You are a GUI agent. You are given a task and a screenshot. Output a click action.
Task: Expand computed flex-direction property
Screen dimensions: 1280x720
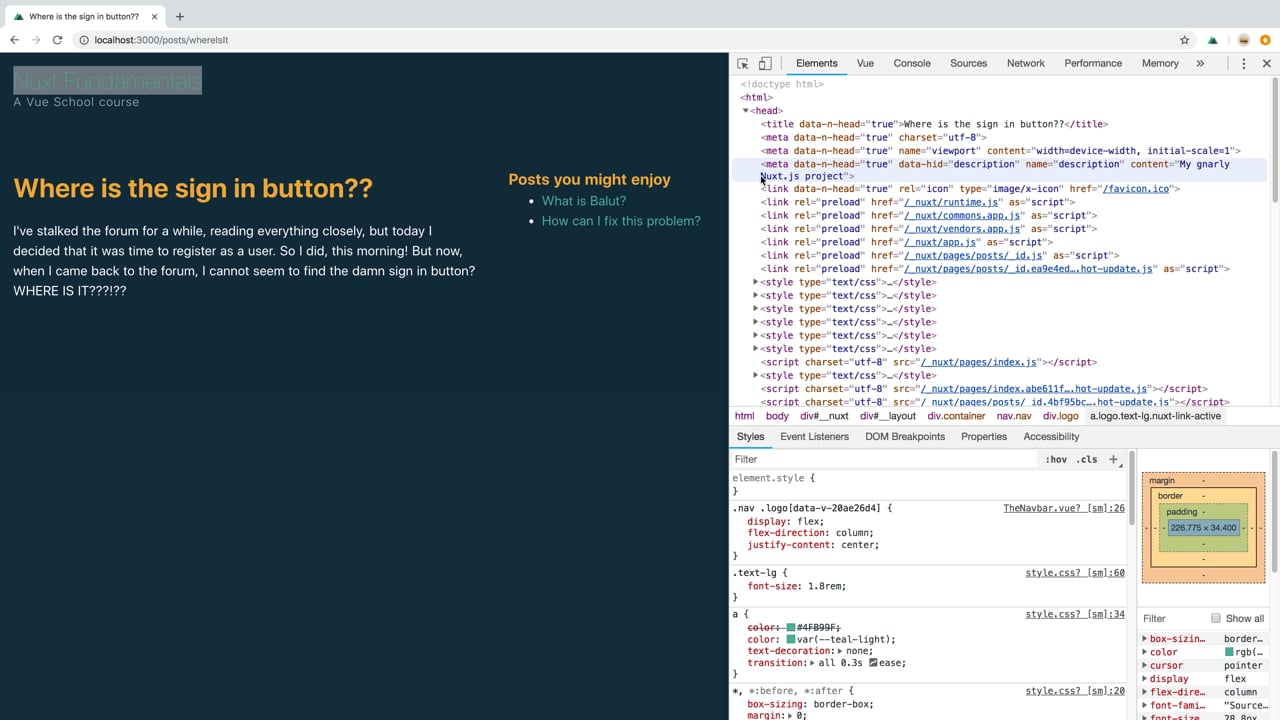pos(1145,692)
